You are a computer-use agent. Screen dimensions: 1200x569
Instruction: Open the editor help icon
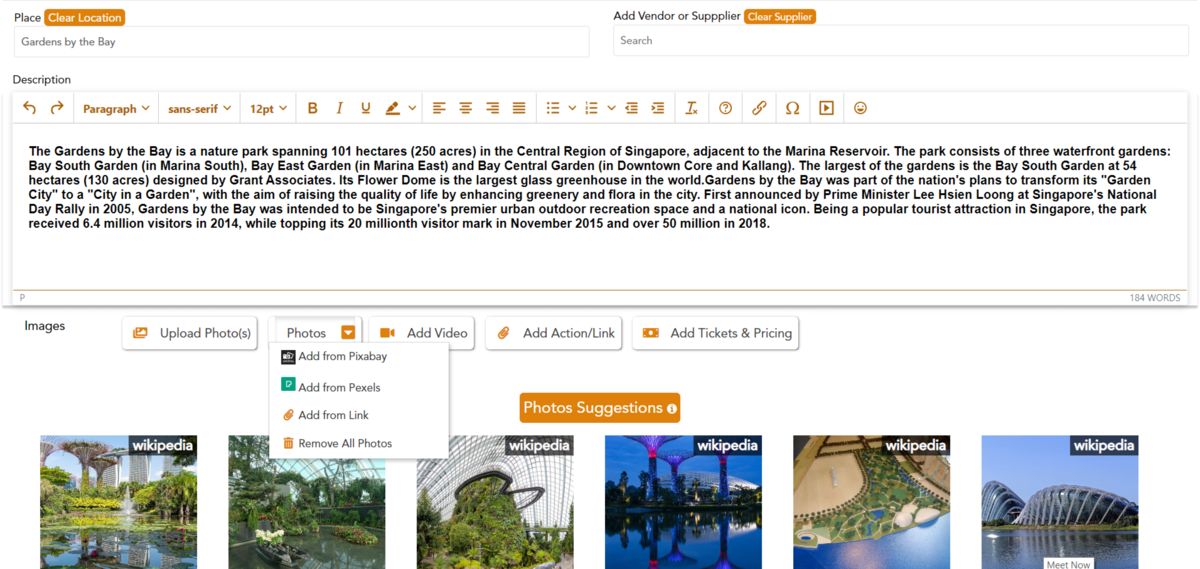tap(726, 108)
